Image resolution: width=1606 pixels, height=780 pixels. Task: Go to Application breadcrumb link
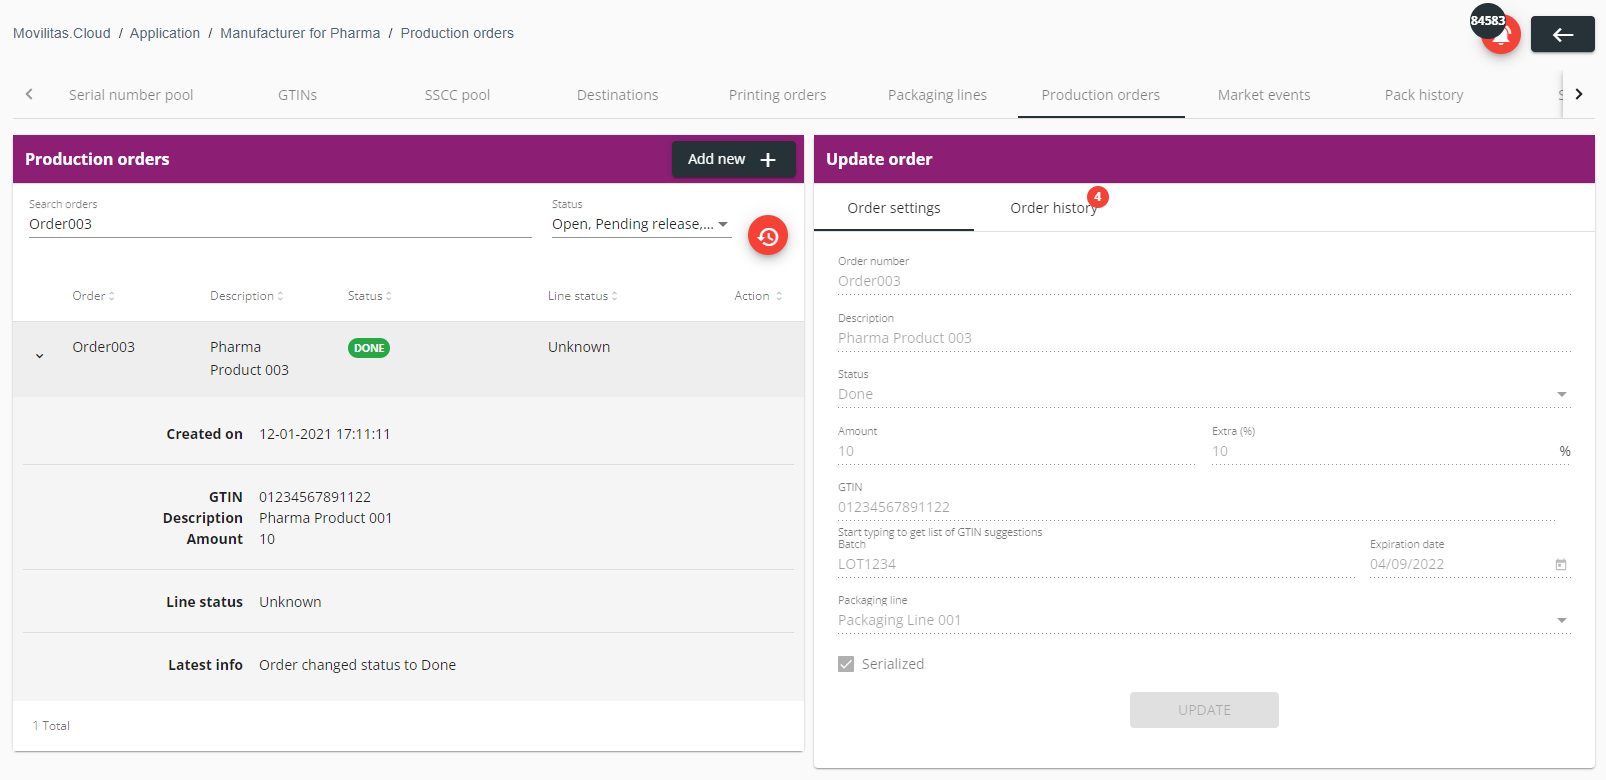165,33
